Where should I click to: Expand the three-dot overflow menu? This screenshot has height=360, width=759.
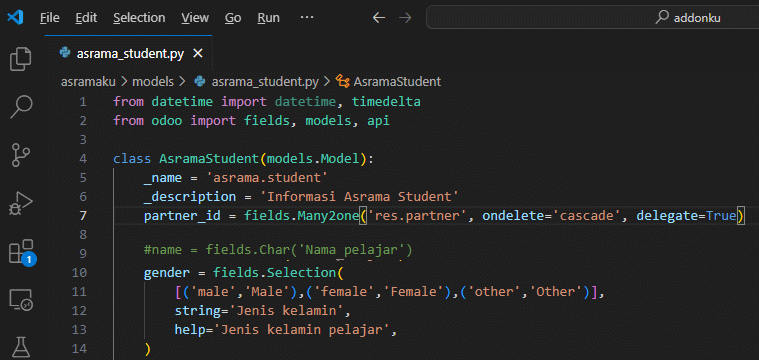coord(307,18)
